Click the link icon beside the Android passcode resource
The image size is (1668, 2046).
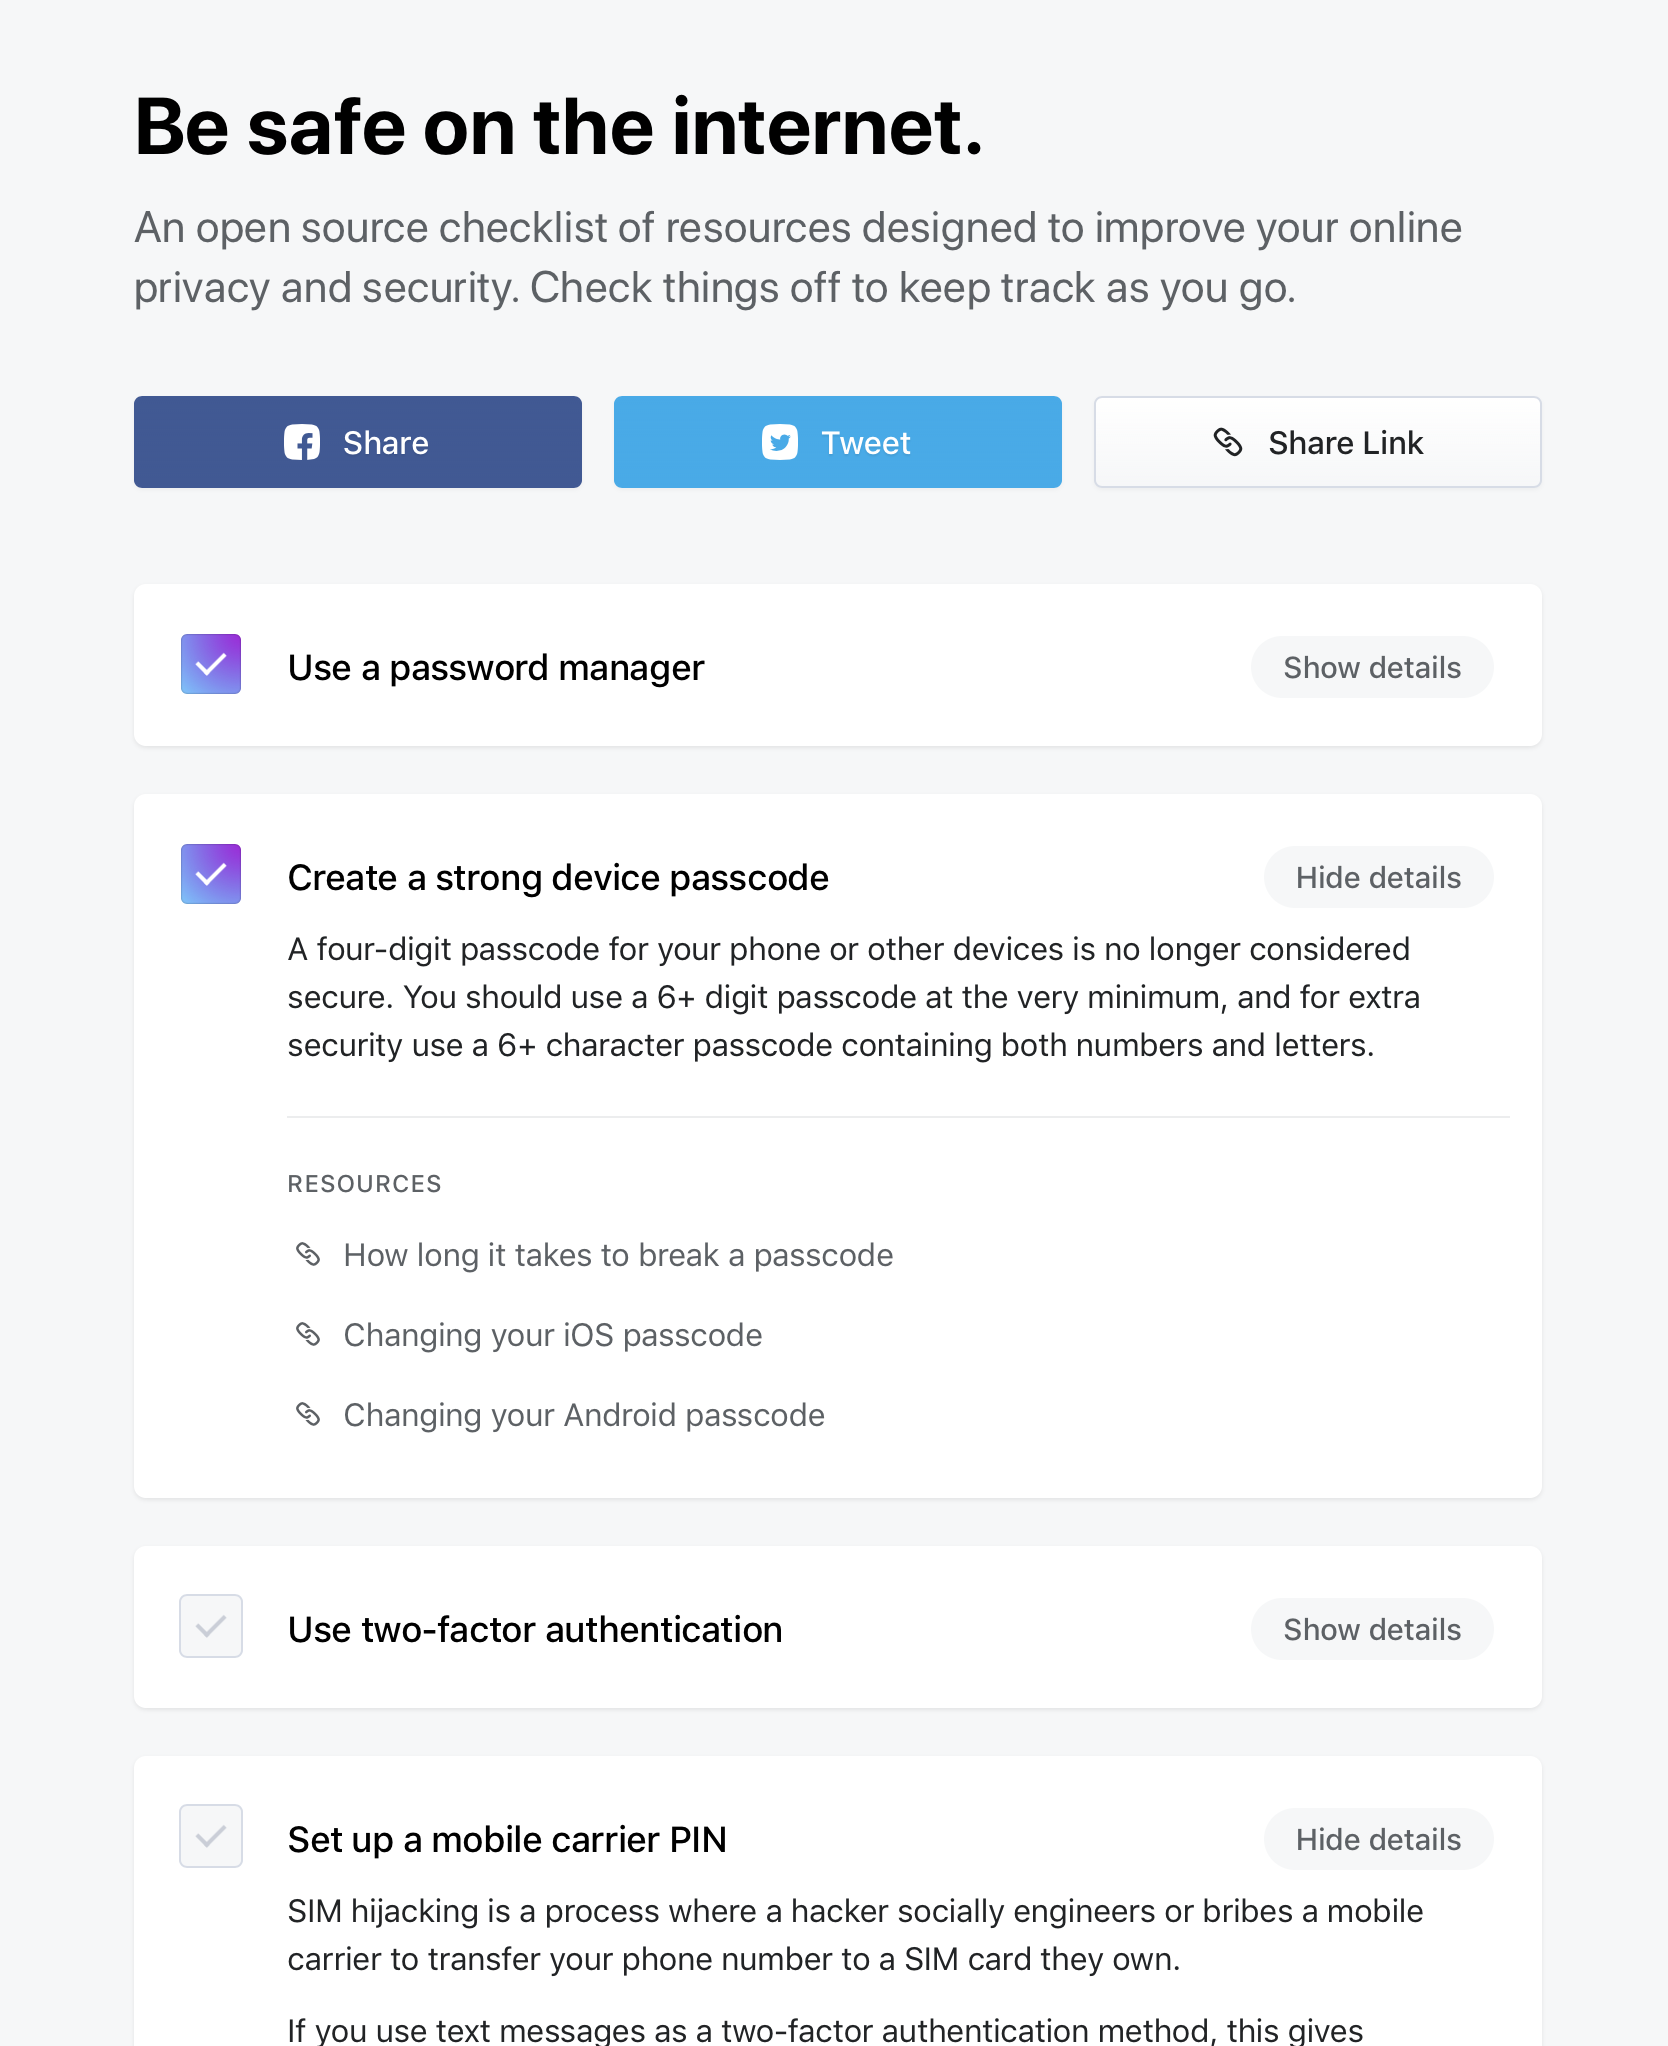tap(308, 1414)
